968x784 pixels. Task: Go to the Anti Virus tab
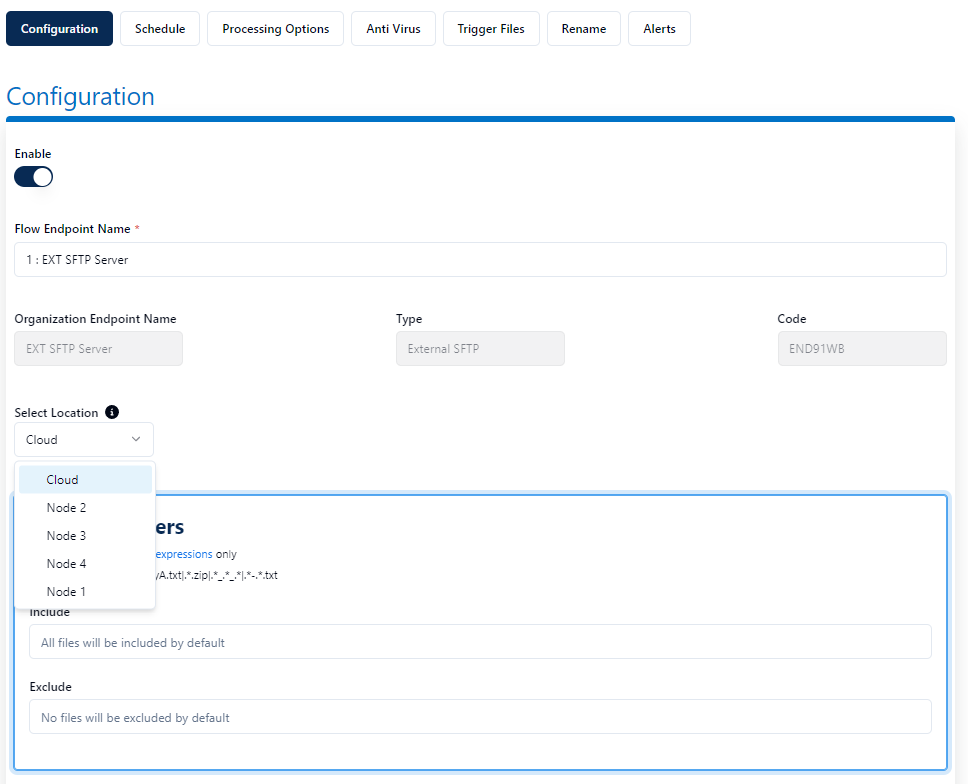tap(393, 29)
